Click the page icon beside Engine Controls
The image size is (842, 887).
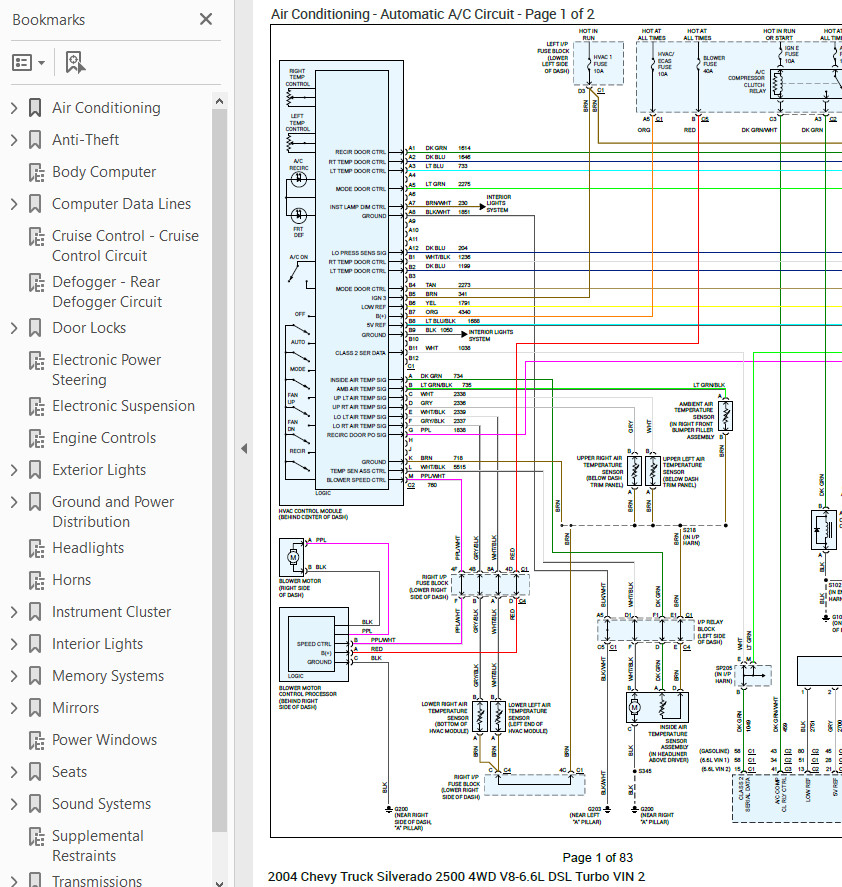click(34, 437)
